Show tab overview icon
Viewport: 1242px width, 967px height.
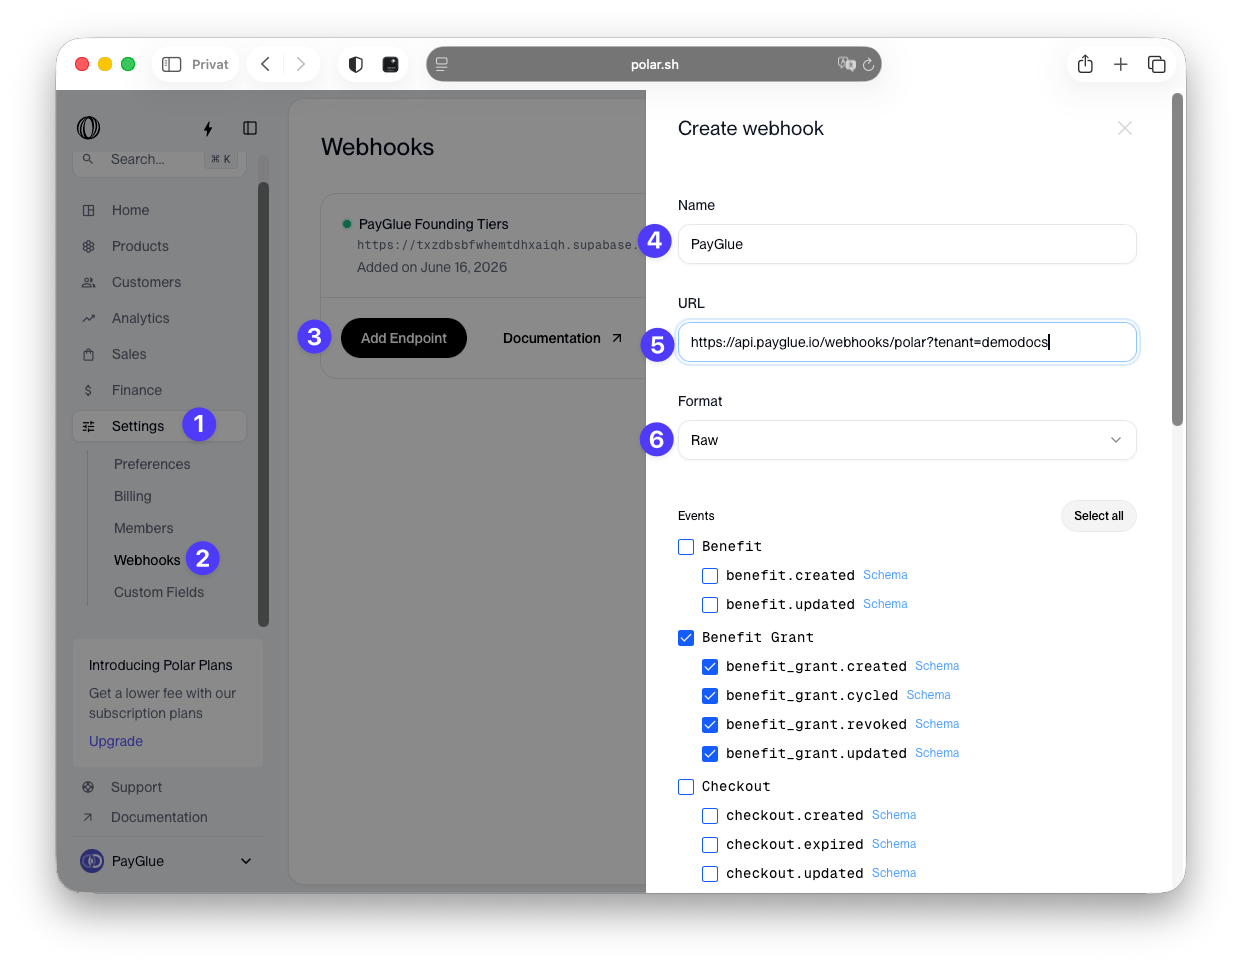point(1157,64)
